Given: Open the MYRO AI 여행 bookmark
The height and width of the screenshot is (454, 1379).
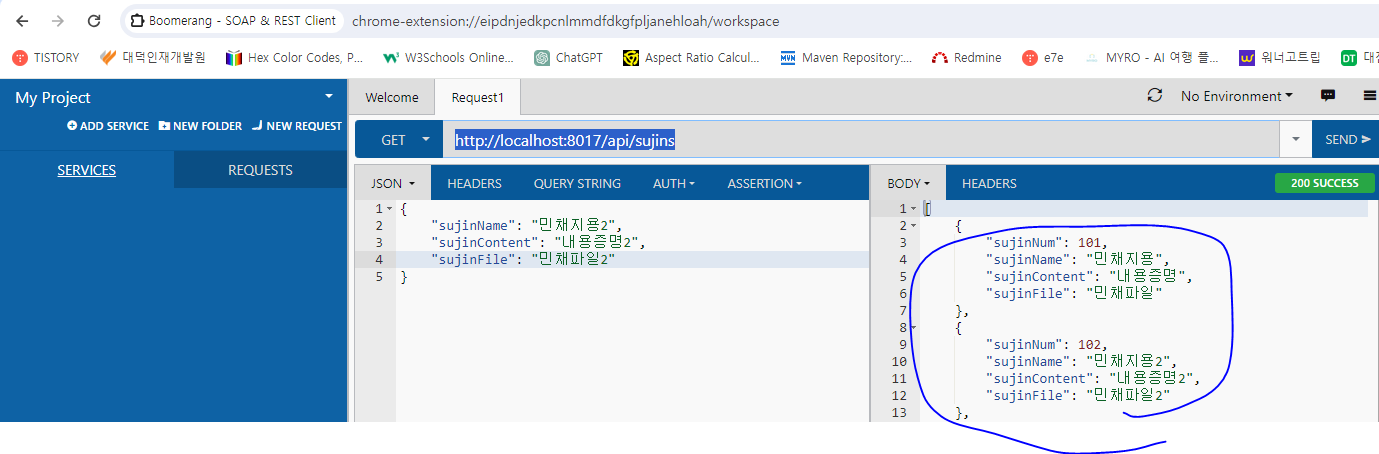Looking at the screenshot, I should pos(1151,58).
